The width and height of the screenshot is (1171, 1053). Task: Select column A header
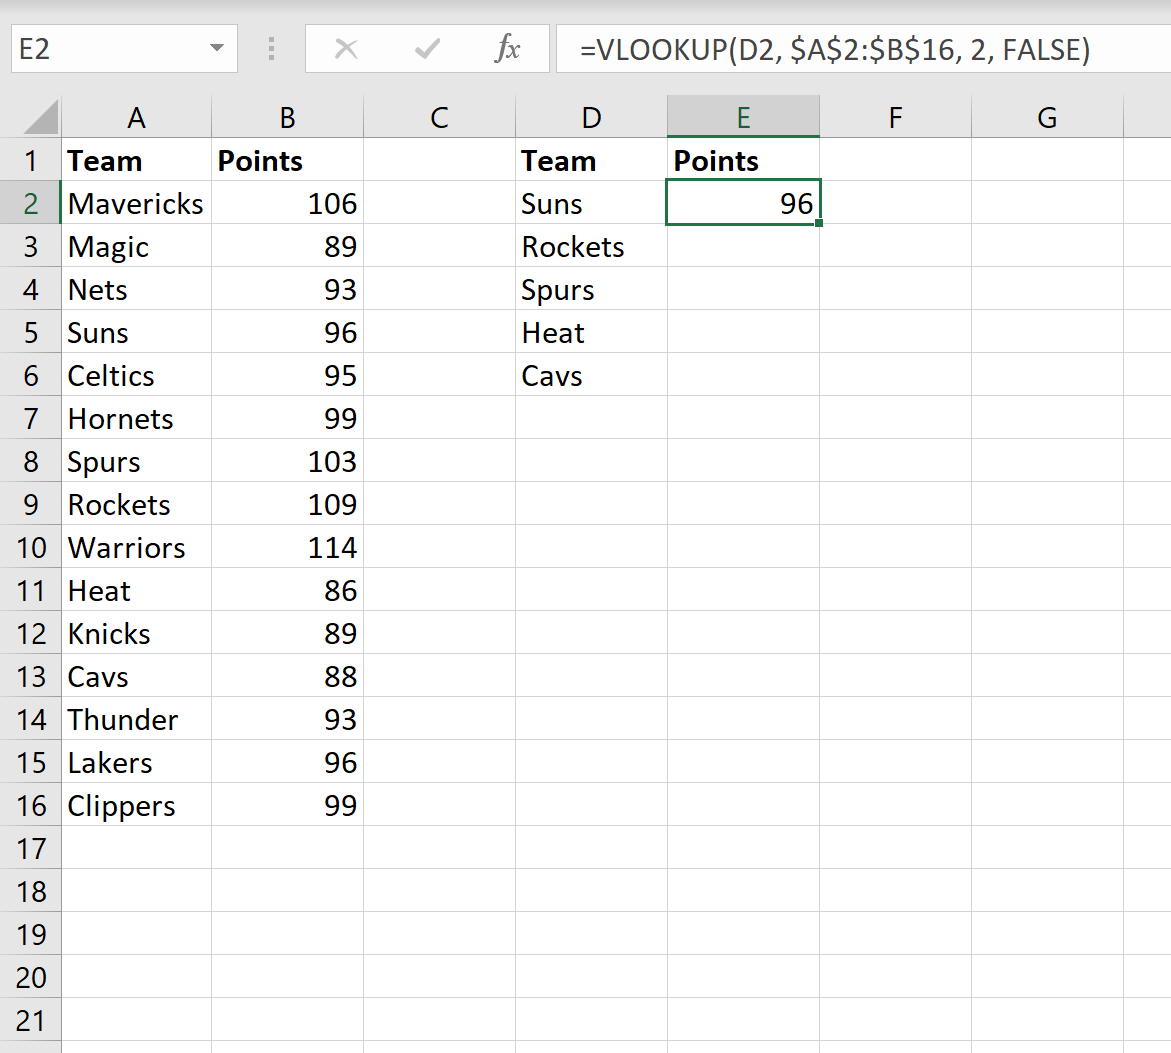click(136, 118)
